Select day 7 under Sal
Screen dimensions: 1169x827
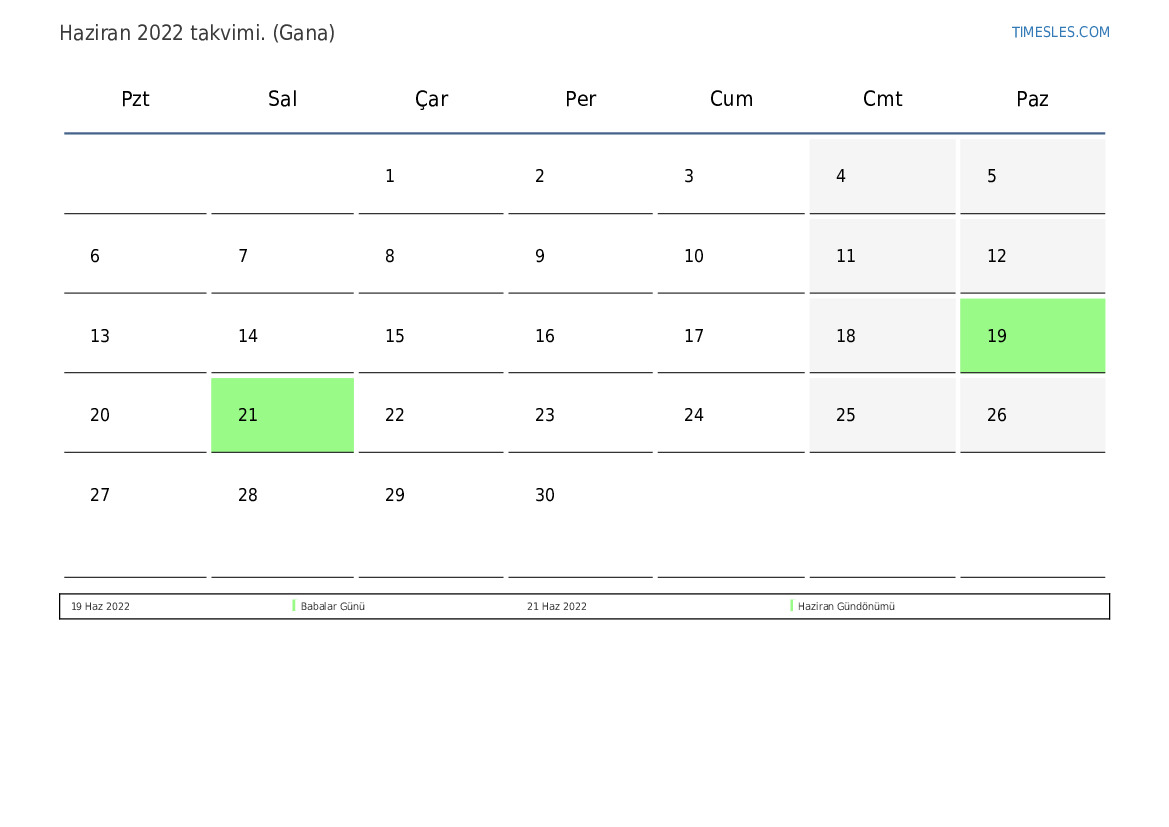click(283, 256)
